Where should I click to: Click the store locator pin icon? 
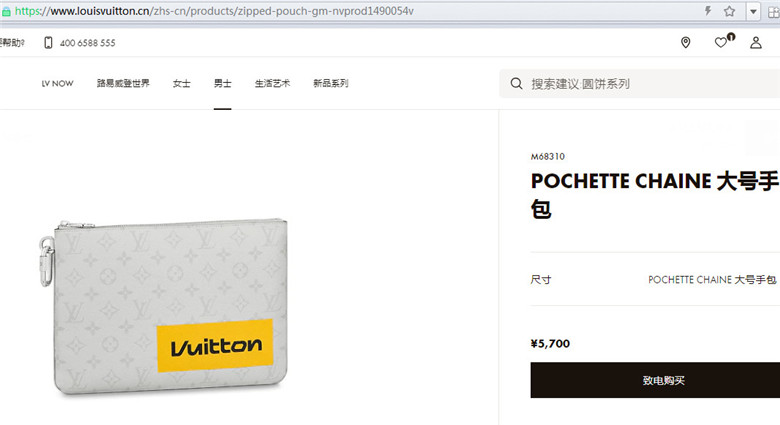point(685,43)
